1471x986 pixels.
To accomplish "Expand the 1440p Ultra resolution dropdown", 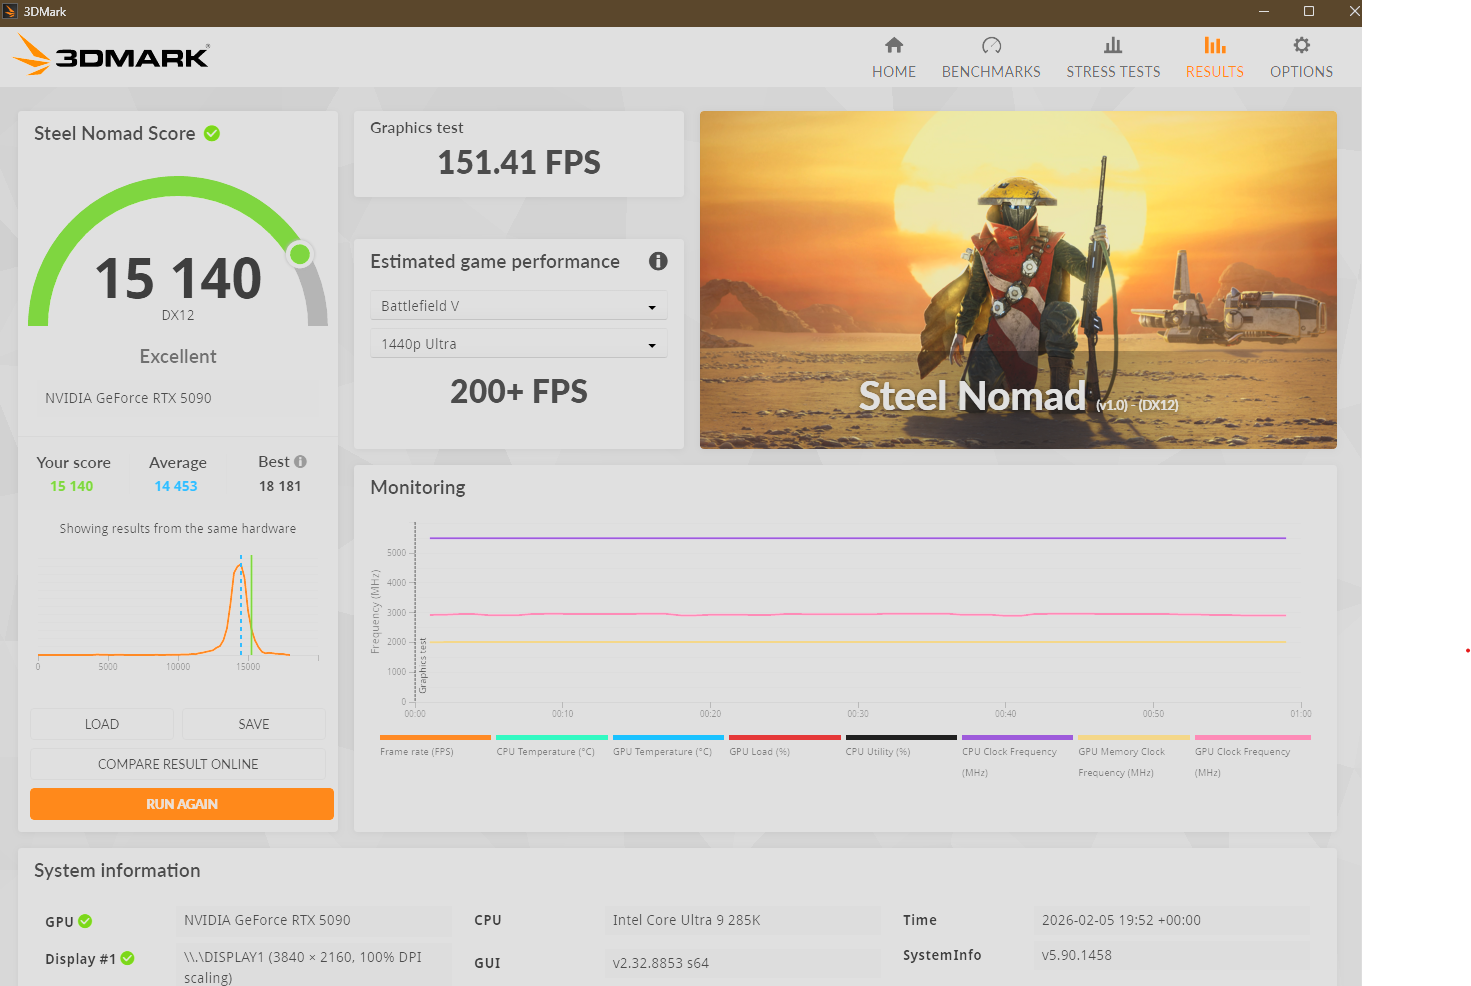I will point(518,344).
